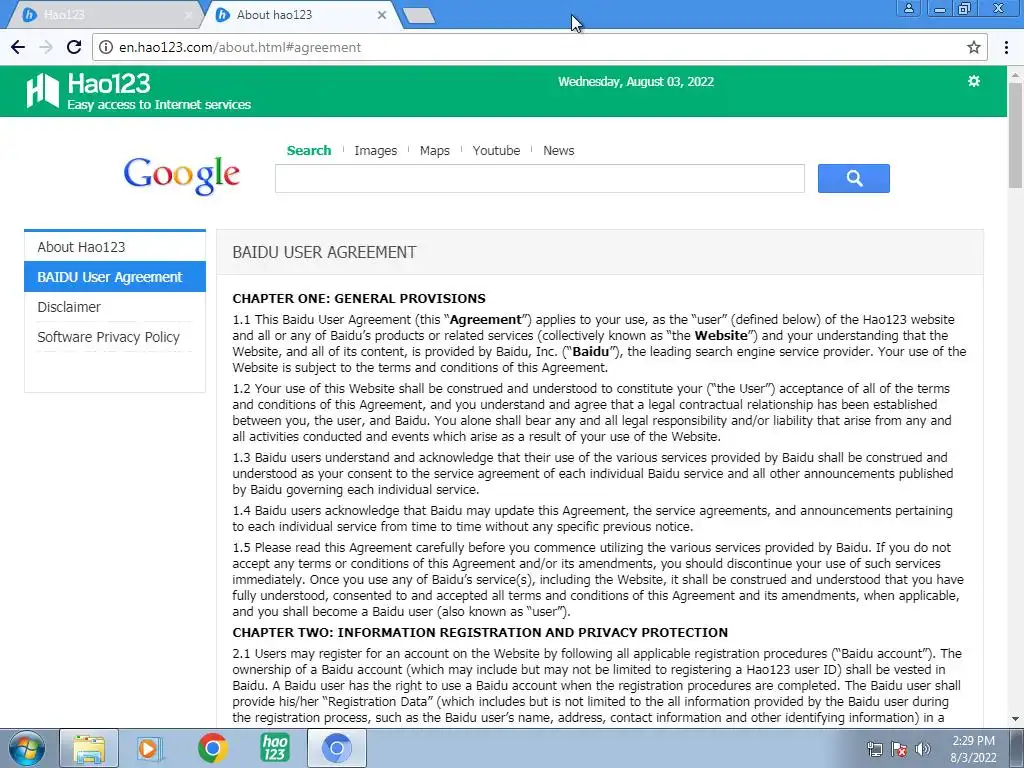Reload the page with the refresh icon
This screenshot has width=1024, height=768.
pos(74,47)
